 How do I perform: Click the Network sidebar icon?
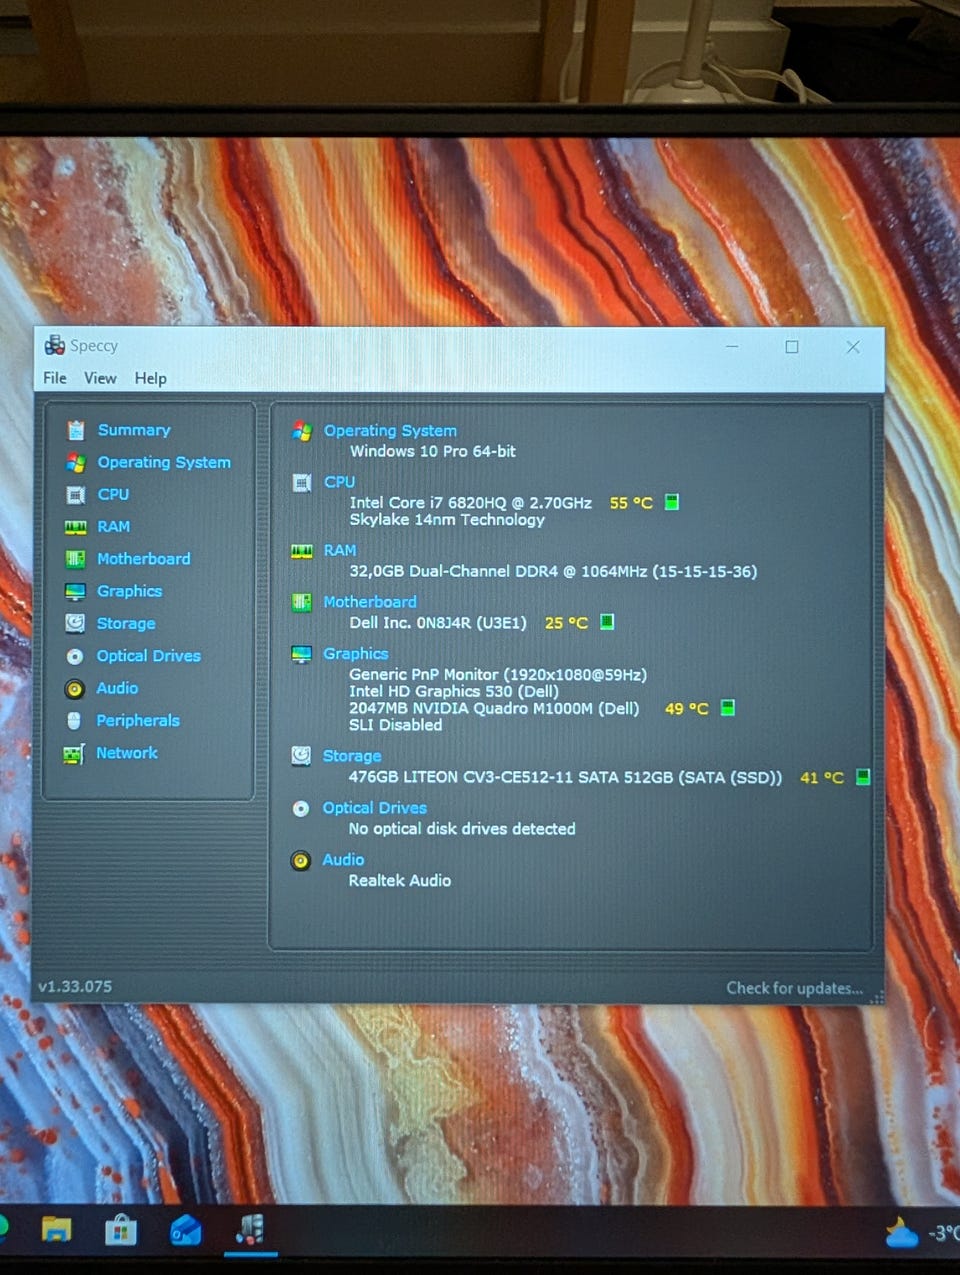[x=74, y=753]
